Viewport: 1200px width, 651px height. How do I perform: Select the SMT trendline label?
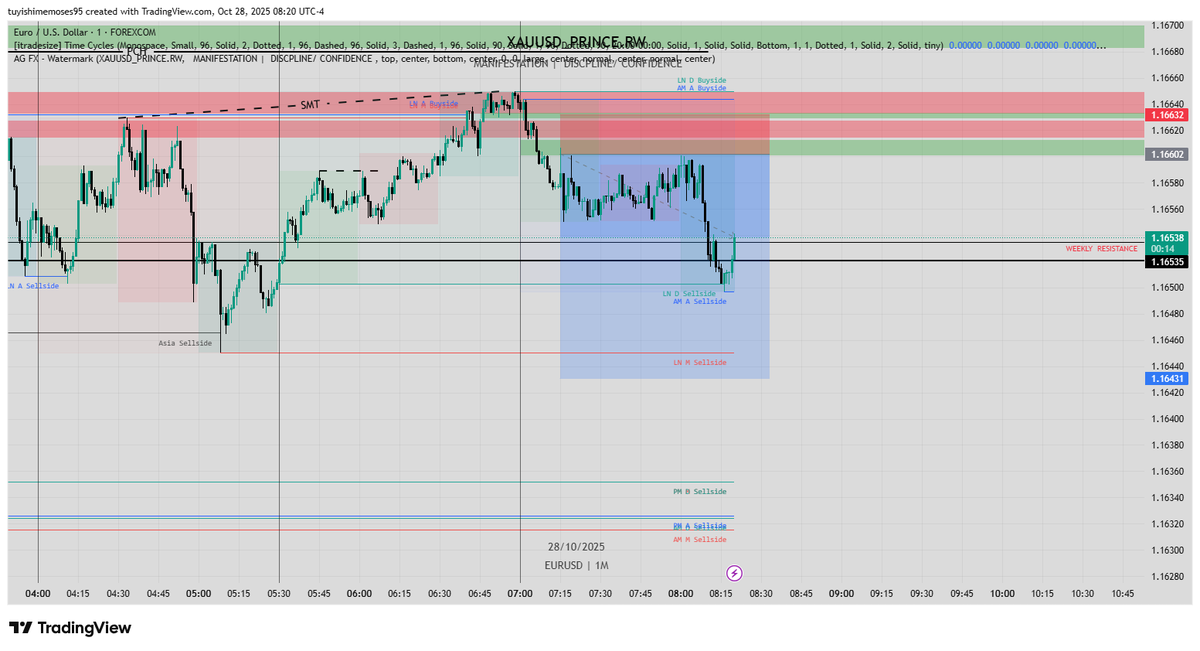point(310,105)
